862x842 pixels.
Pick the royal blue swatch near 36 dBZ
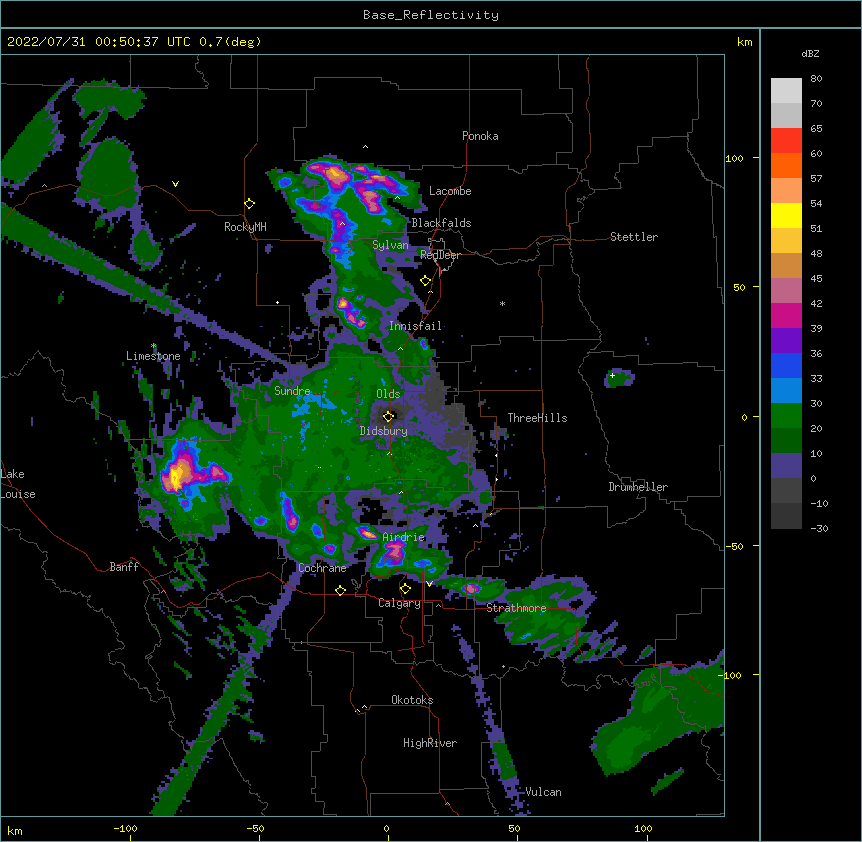click(x=786, y=365)
